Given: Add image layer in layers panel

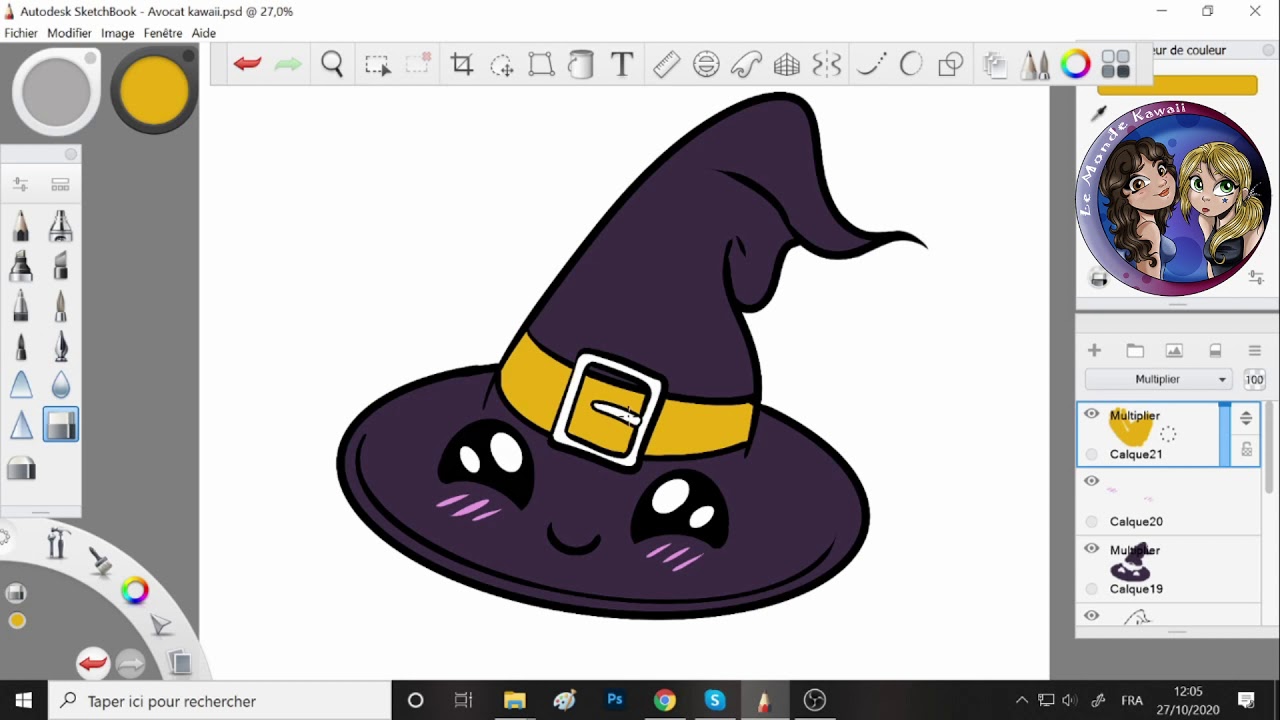Looking at the screenshot, I should click(x=1174, y=351).
